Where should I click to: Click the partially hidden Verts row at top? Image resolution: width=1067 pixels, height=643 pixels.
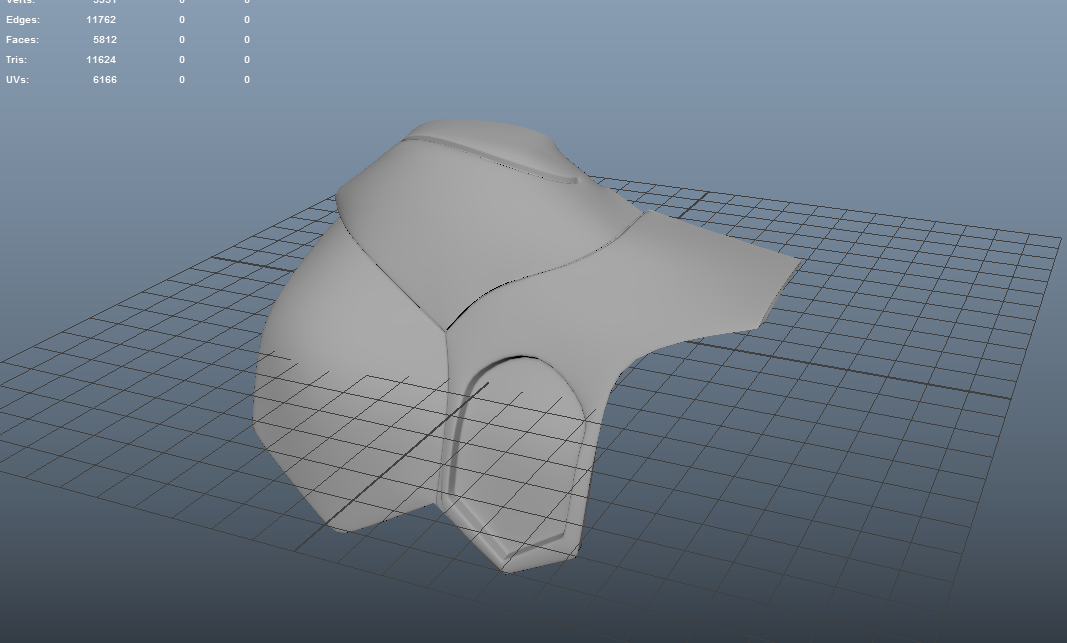coord(20,3)
